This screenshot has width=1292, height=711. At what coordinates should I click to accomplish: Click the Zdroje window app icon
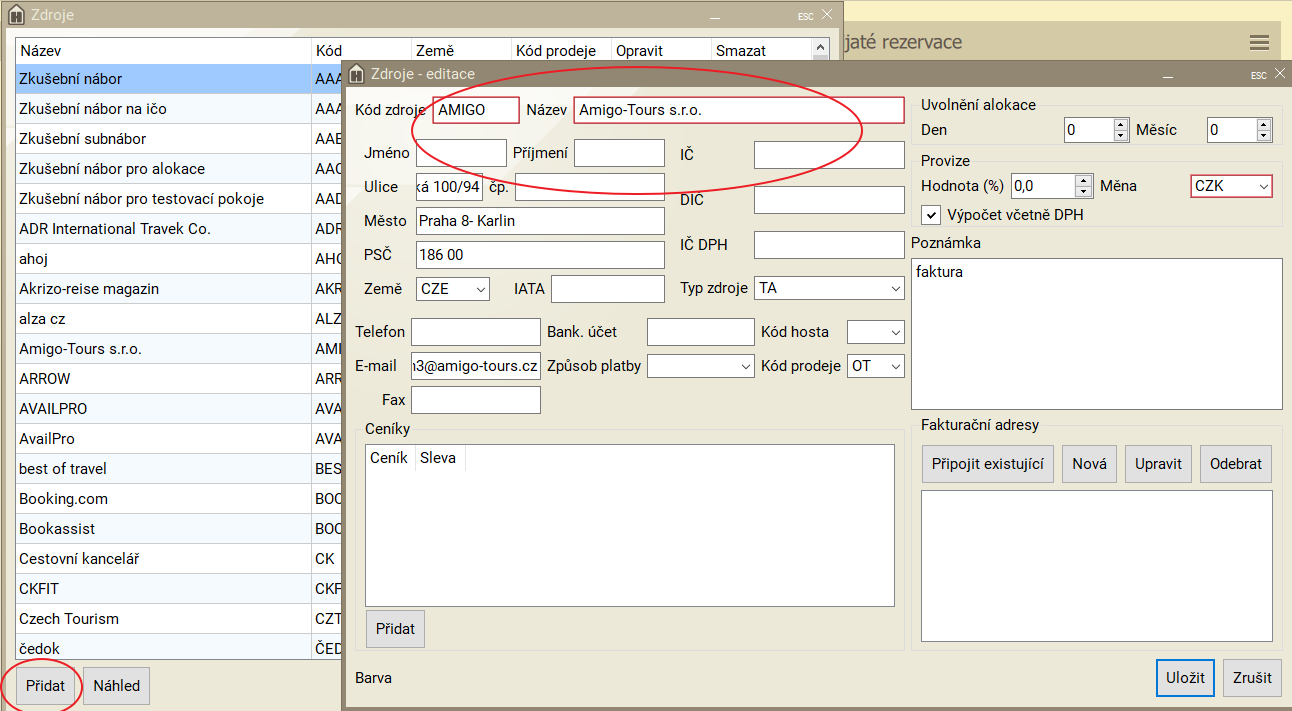[16, 15]
